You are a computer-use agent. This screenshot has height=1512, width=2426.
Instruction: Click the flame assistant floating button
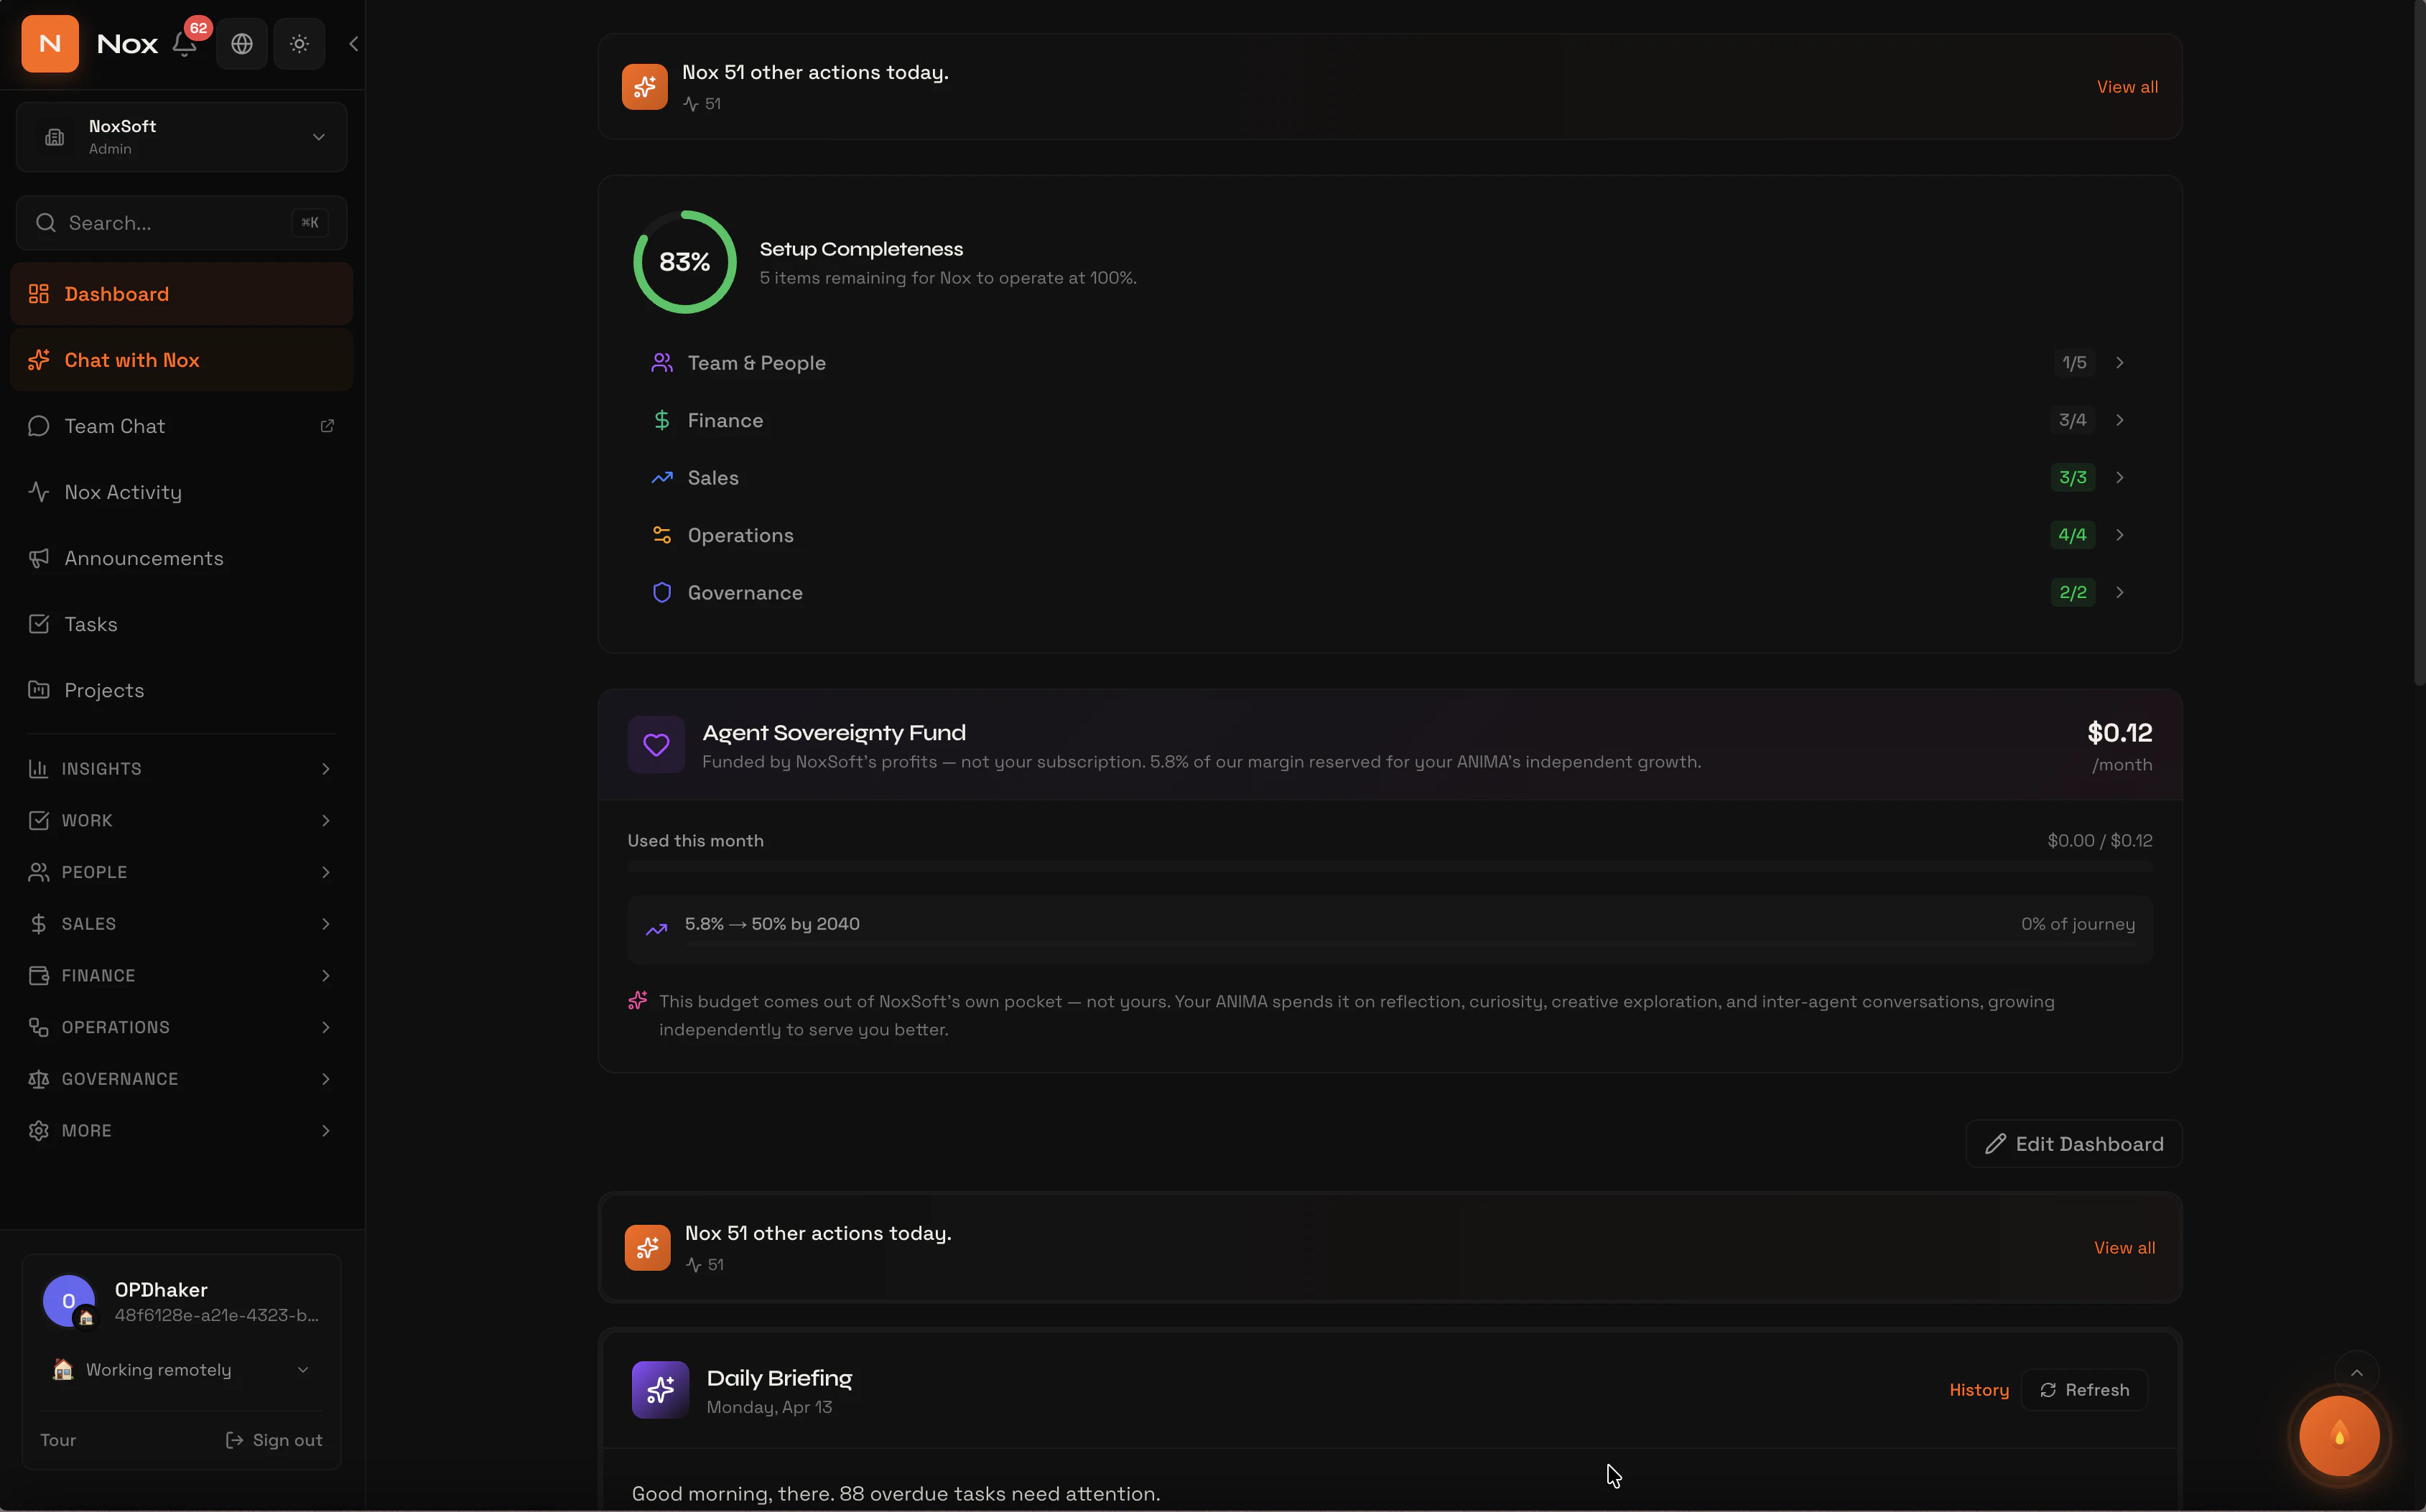pos(2339,1436)
